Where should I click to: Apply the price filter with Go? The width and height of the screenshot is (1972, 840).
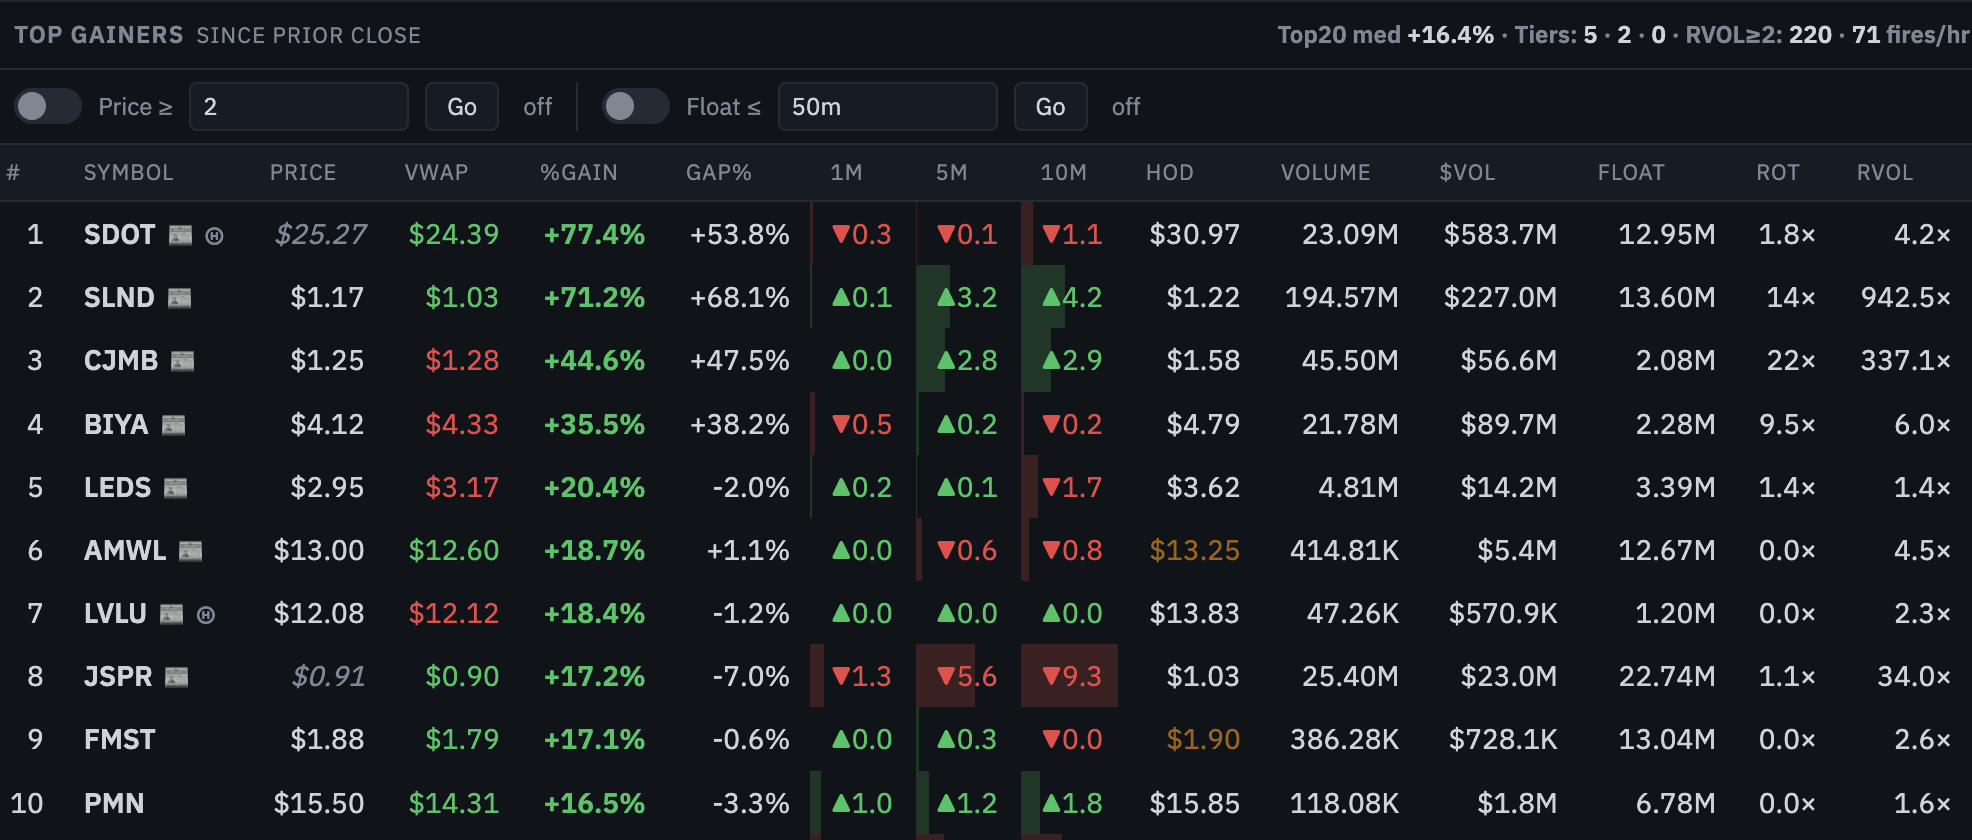(462, 106)
